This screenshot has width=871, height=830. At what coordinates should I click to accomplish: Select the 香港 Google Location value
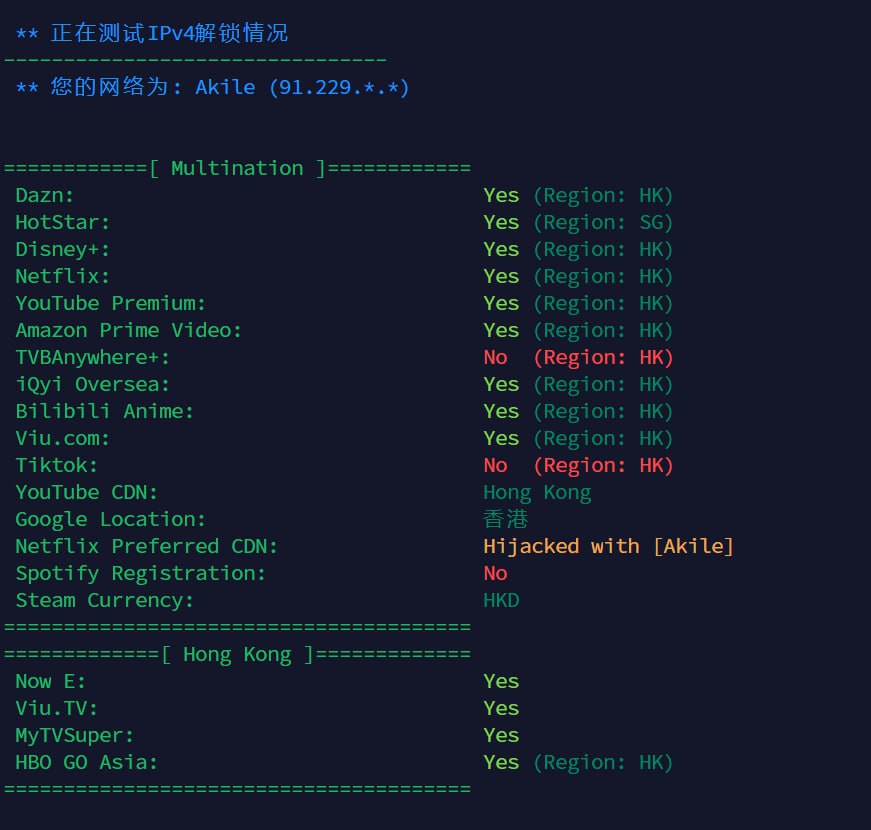pyautogui.click(x=506, y=519)
